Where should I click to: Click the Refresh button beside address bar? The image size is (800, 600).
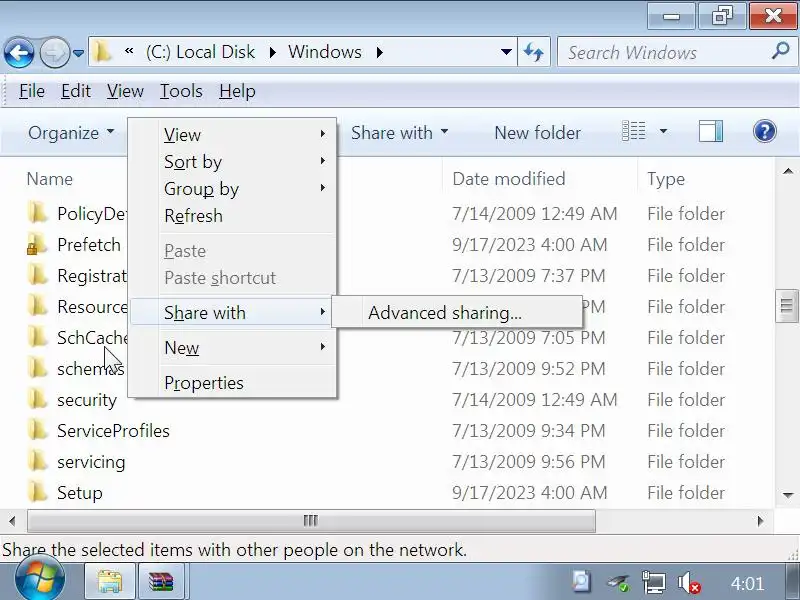pyautogui.click(x=534, y=52)
